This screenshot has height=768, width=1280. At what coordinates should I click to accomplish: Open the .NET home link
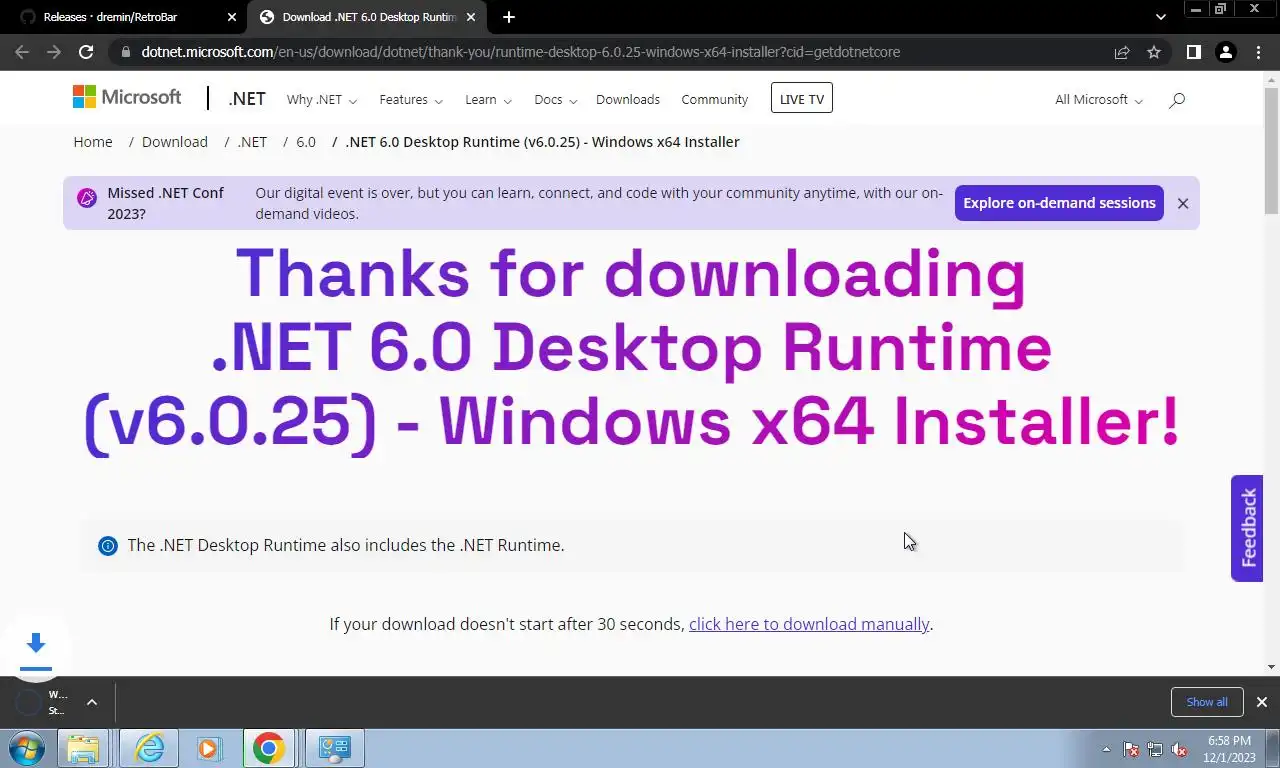pyautogui.click(x=246, y=99)
